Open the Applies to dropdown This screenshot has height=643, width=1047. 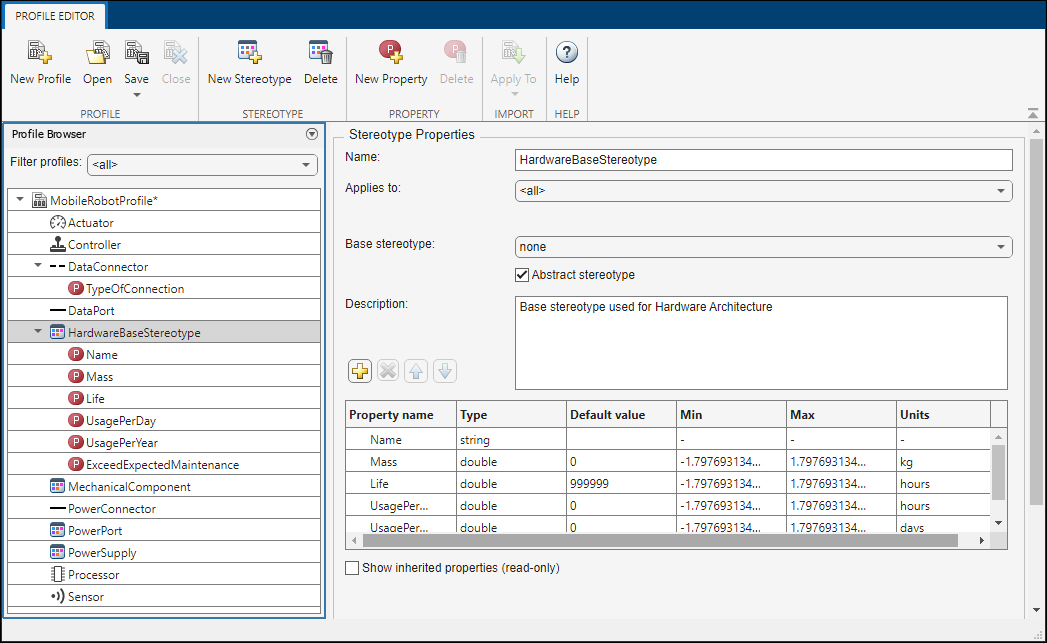1003,191
